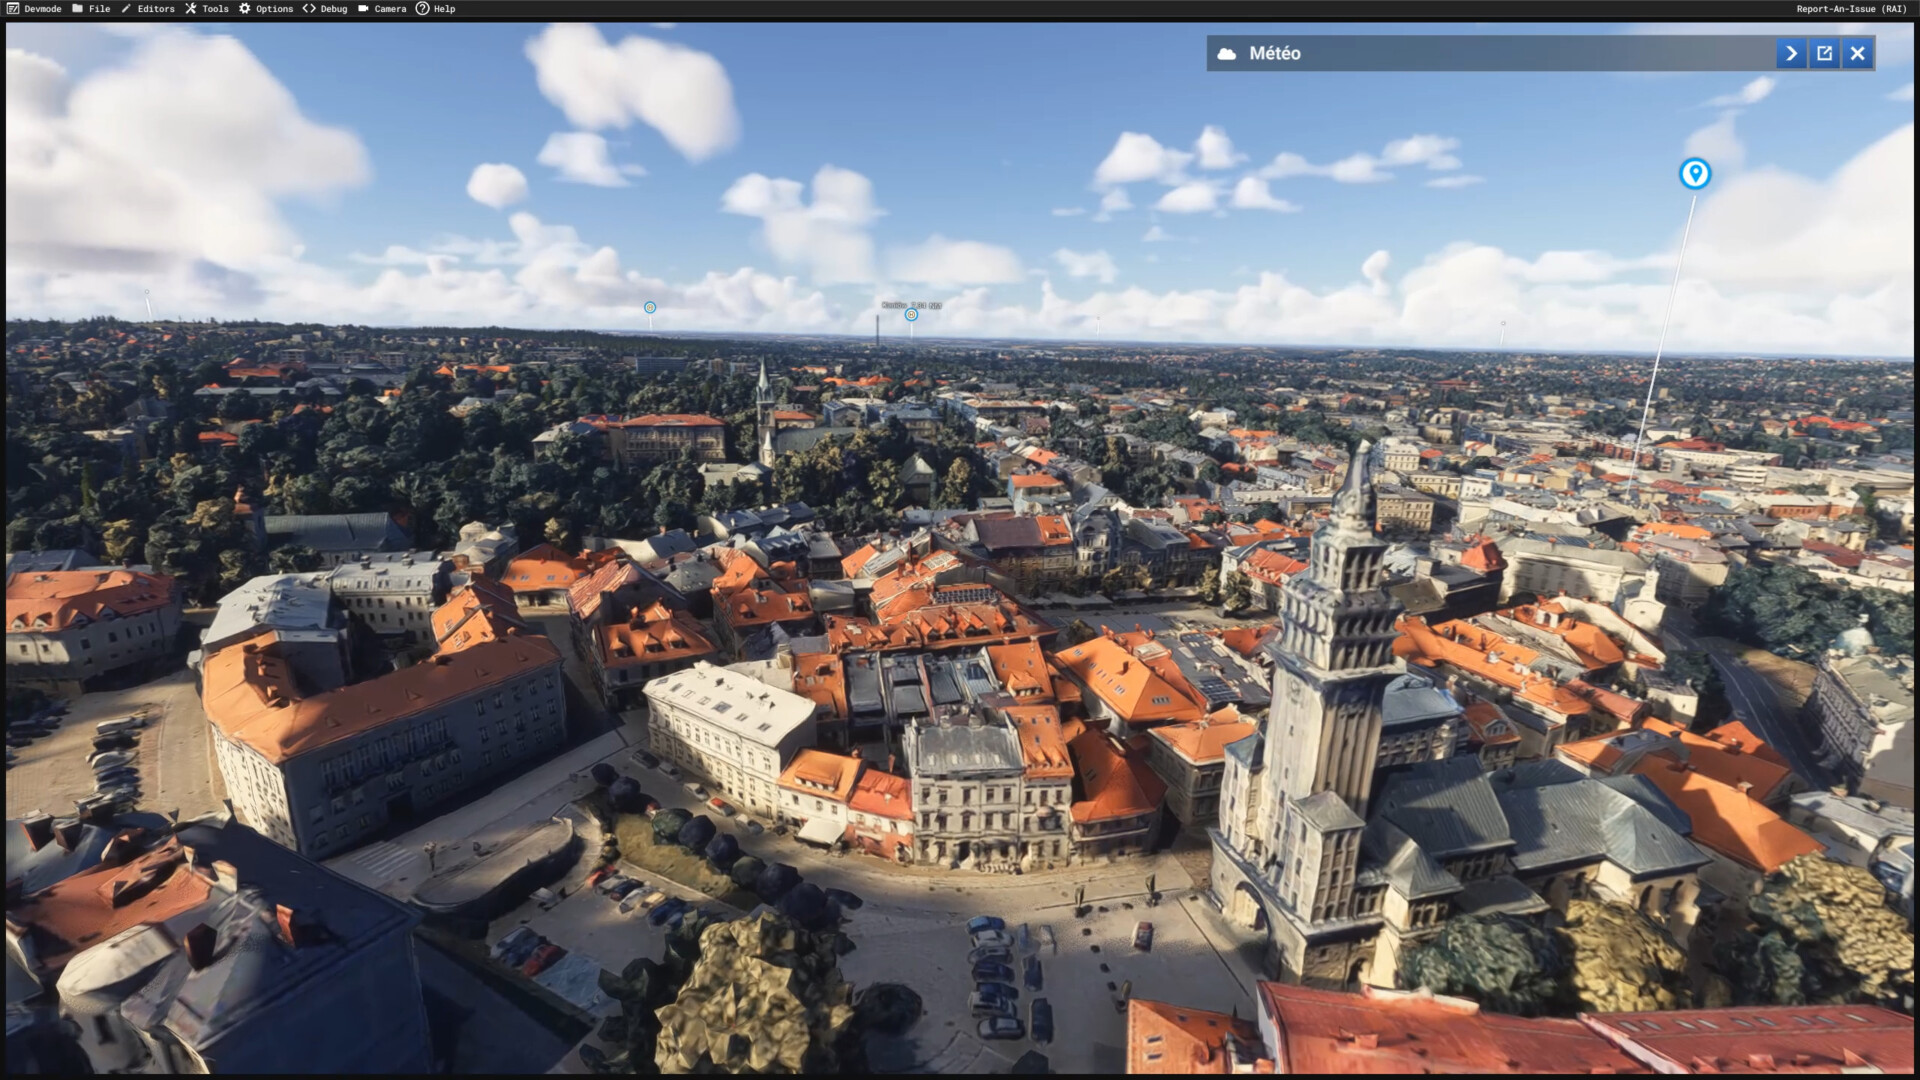Click the unlabeled heliport marker on horizon

[x=650, y=308]
